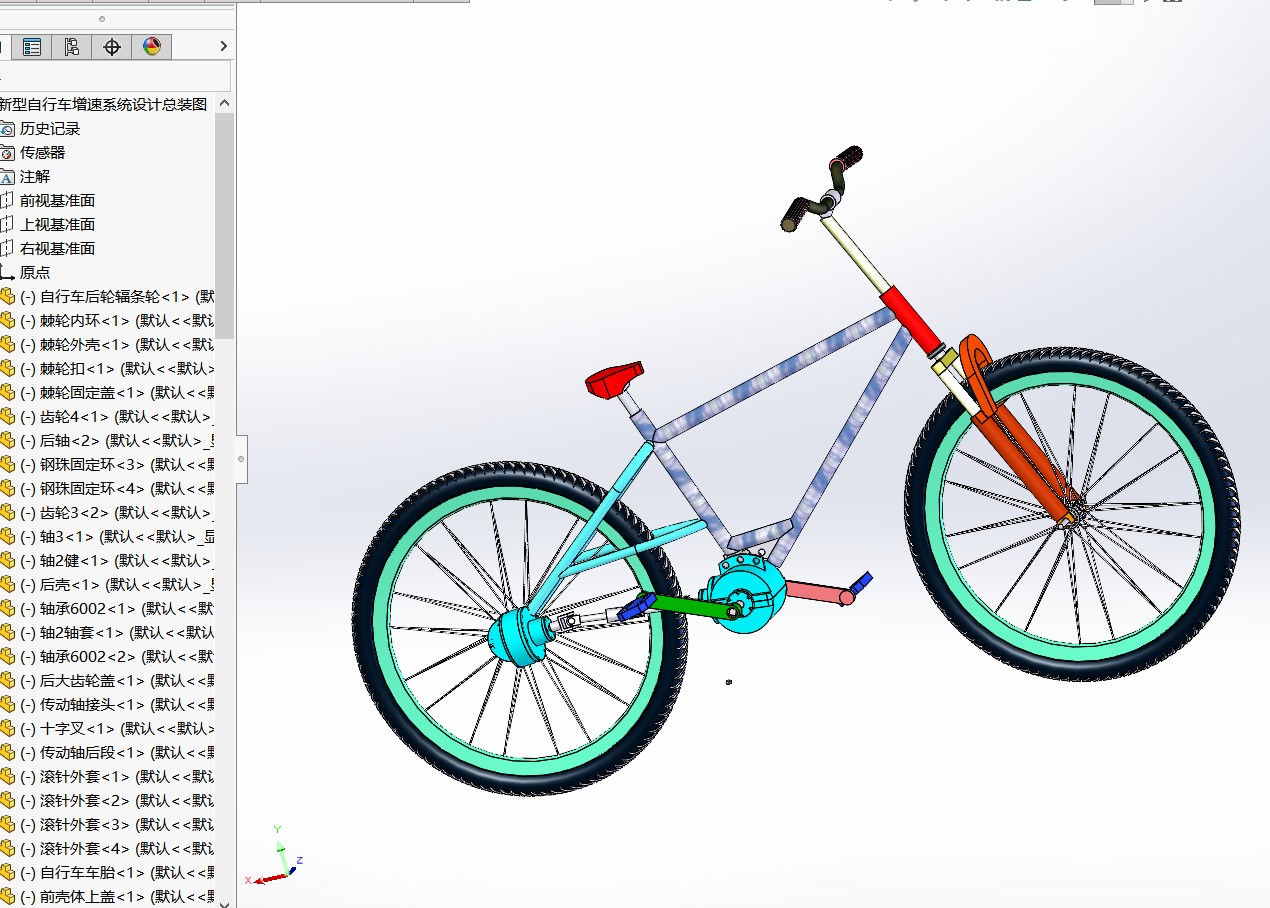
Task: Click the feature tree scrollbar thumb
Action: (224, 225)
